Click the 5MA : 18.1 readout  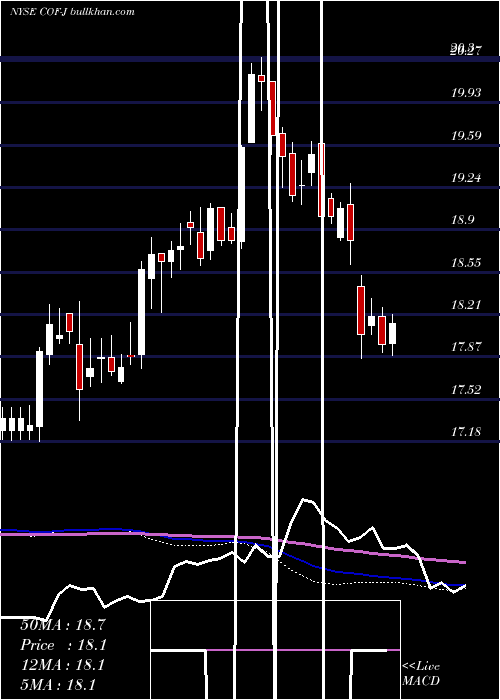(x=58, y=685)
